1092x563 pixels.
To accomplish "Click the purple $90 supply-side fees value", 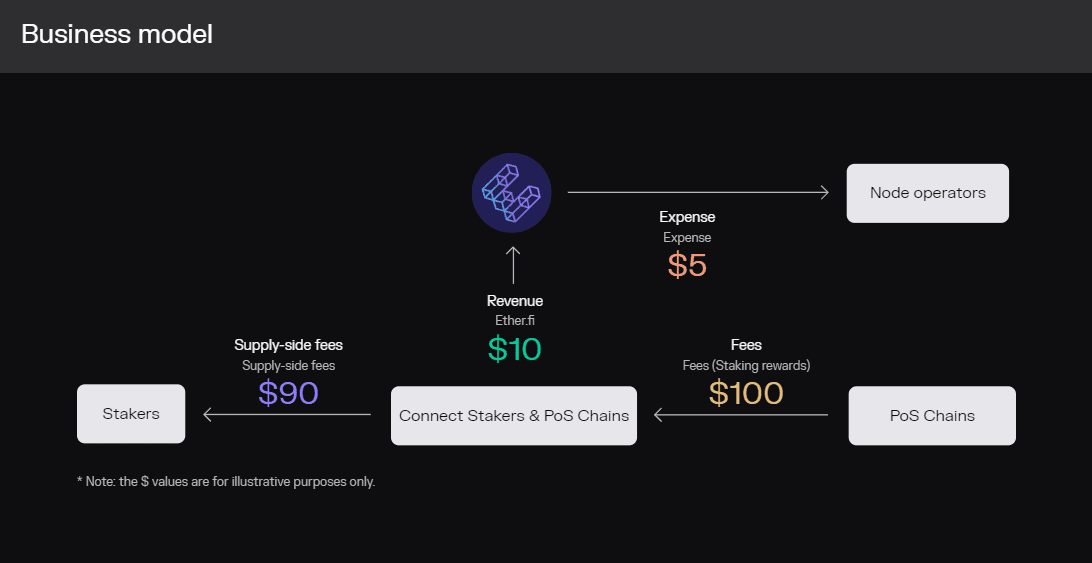I will click(x=288, y=393).
